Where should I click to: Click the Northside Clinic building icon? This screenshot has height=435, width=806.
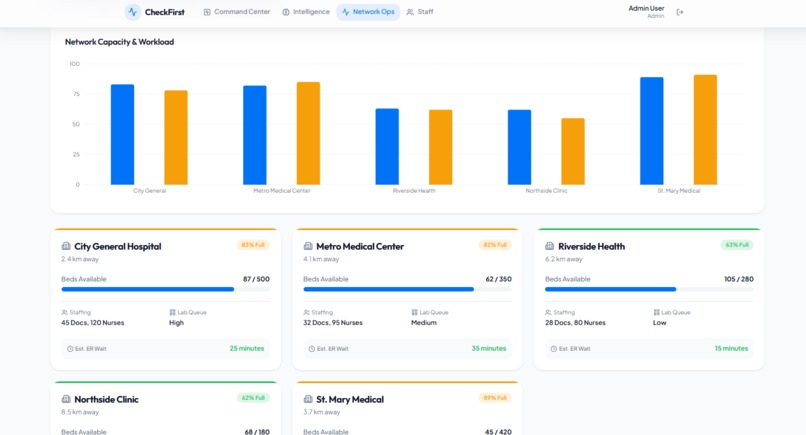tap(66, 399)
